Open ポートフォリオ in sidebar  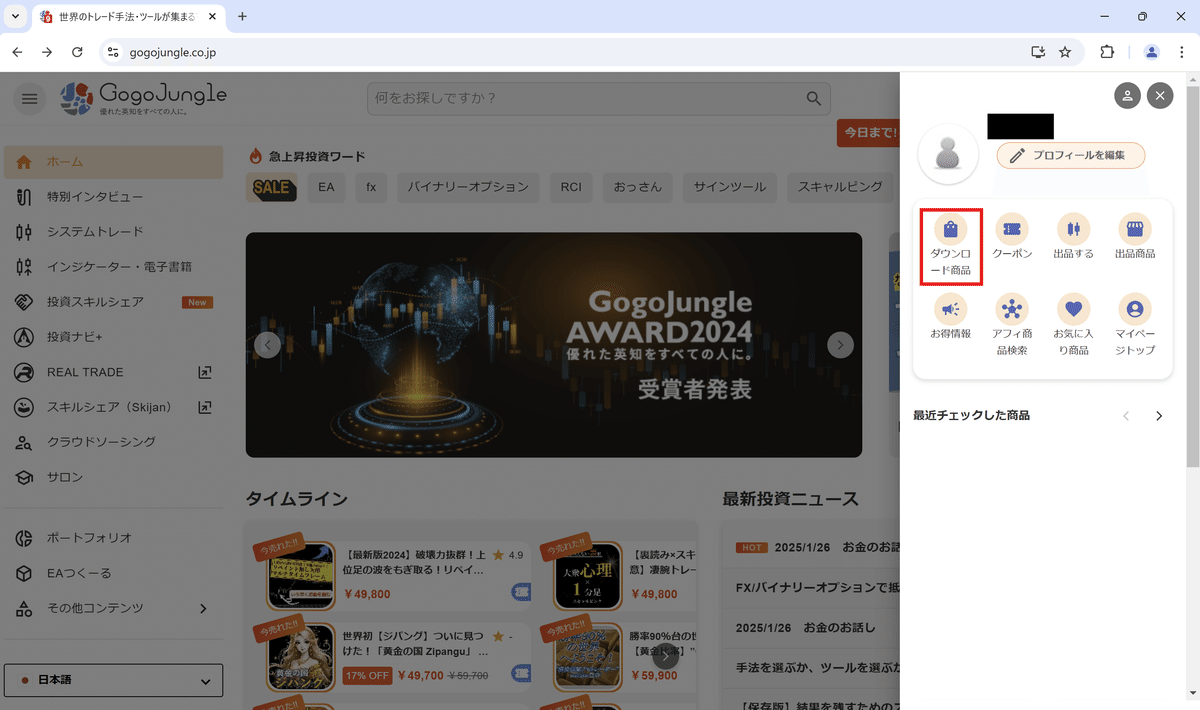pos(114,538)
